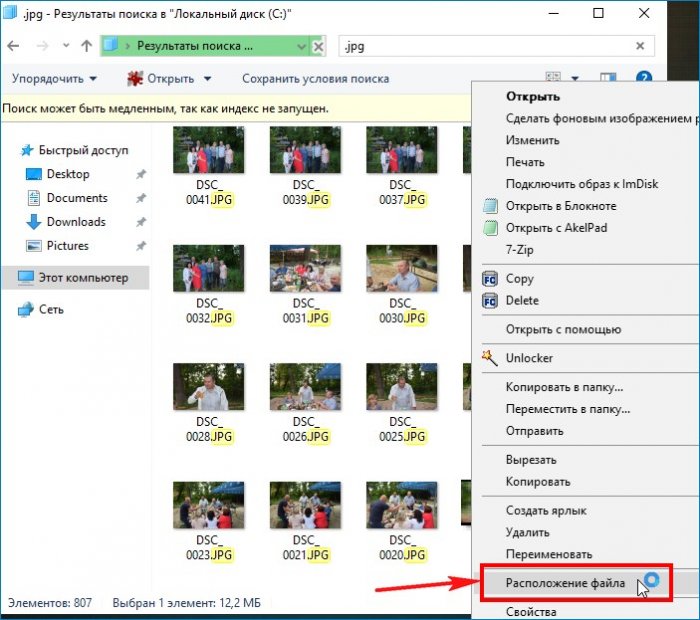Expand the Открыть dropdown arrow

click(x=208, y=79)
